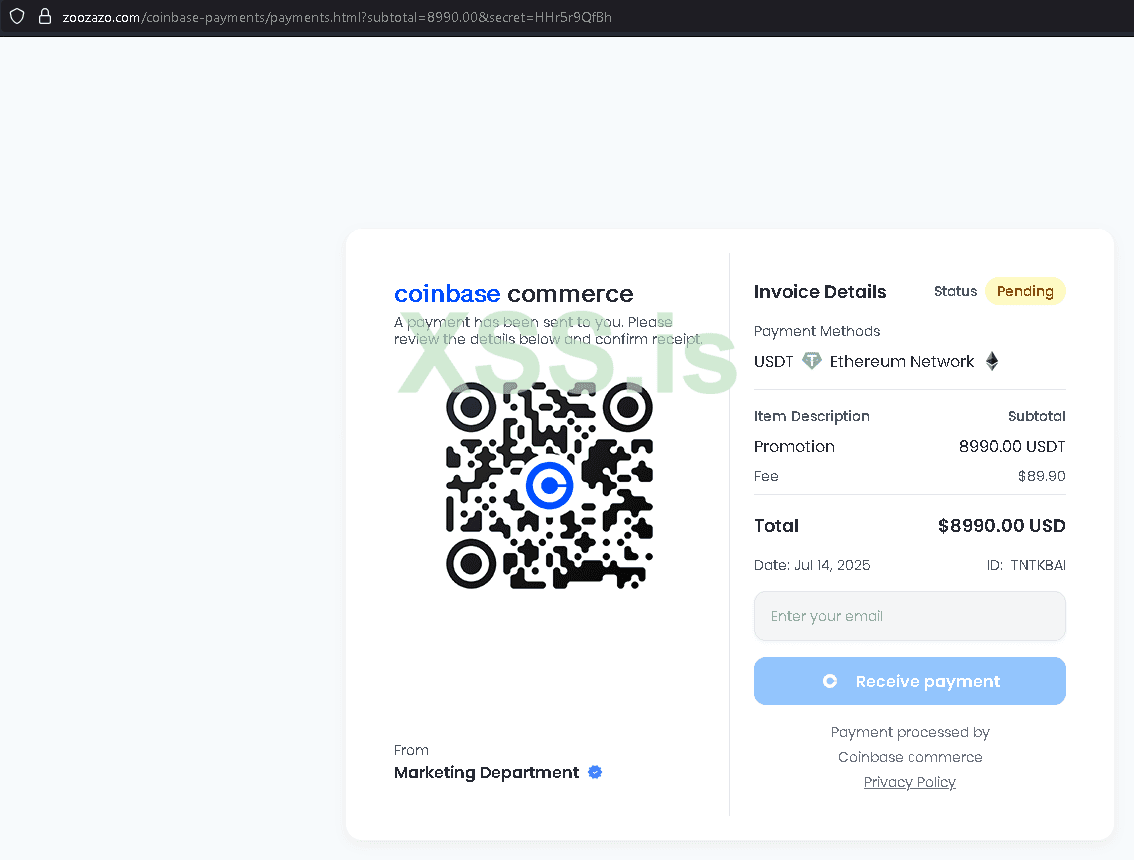This screenshot has height=860, width=1134.
Task: Click the padlock site security icon
Action: pos(44,16)
